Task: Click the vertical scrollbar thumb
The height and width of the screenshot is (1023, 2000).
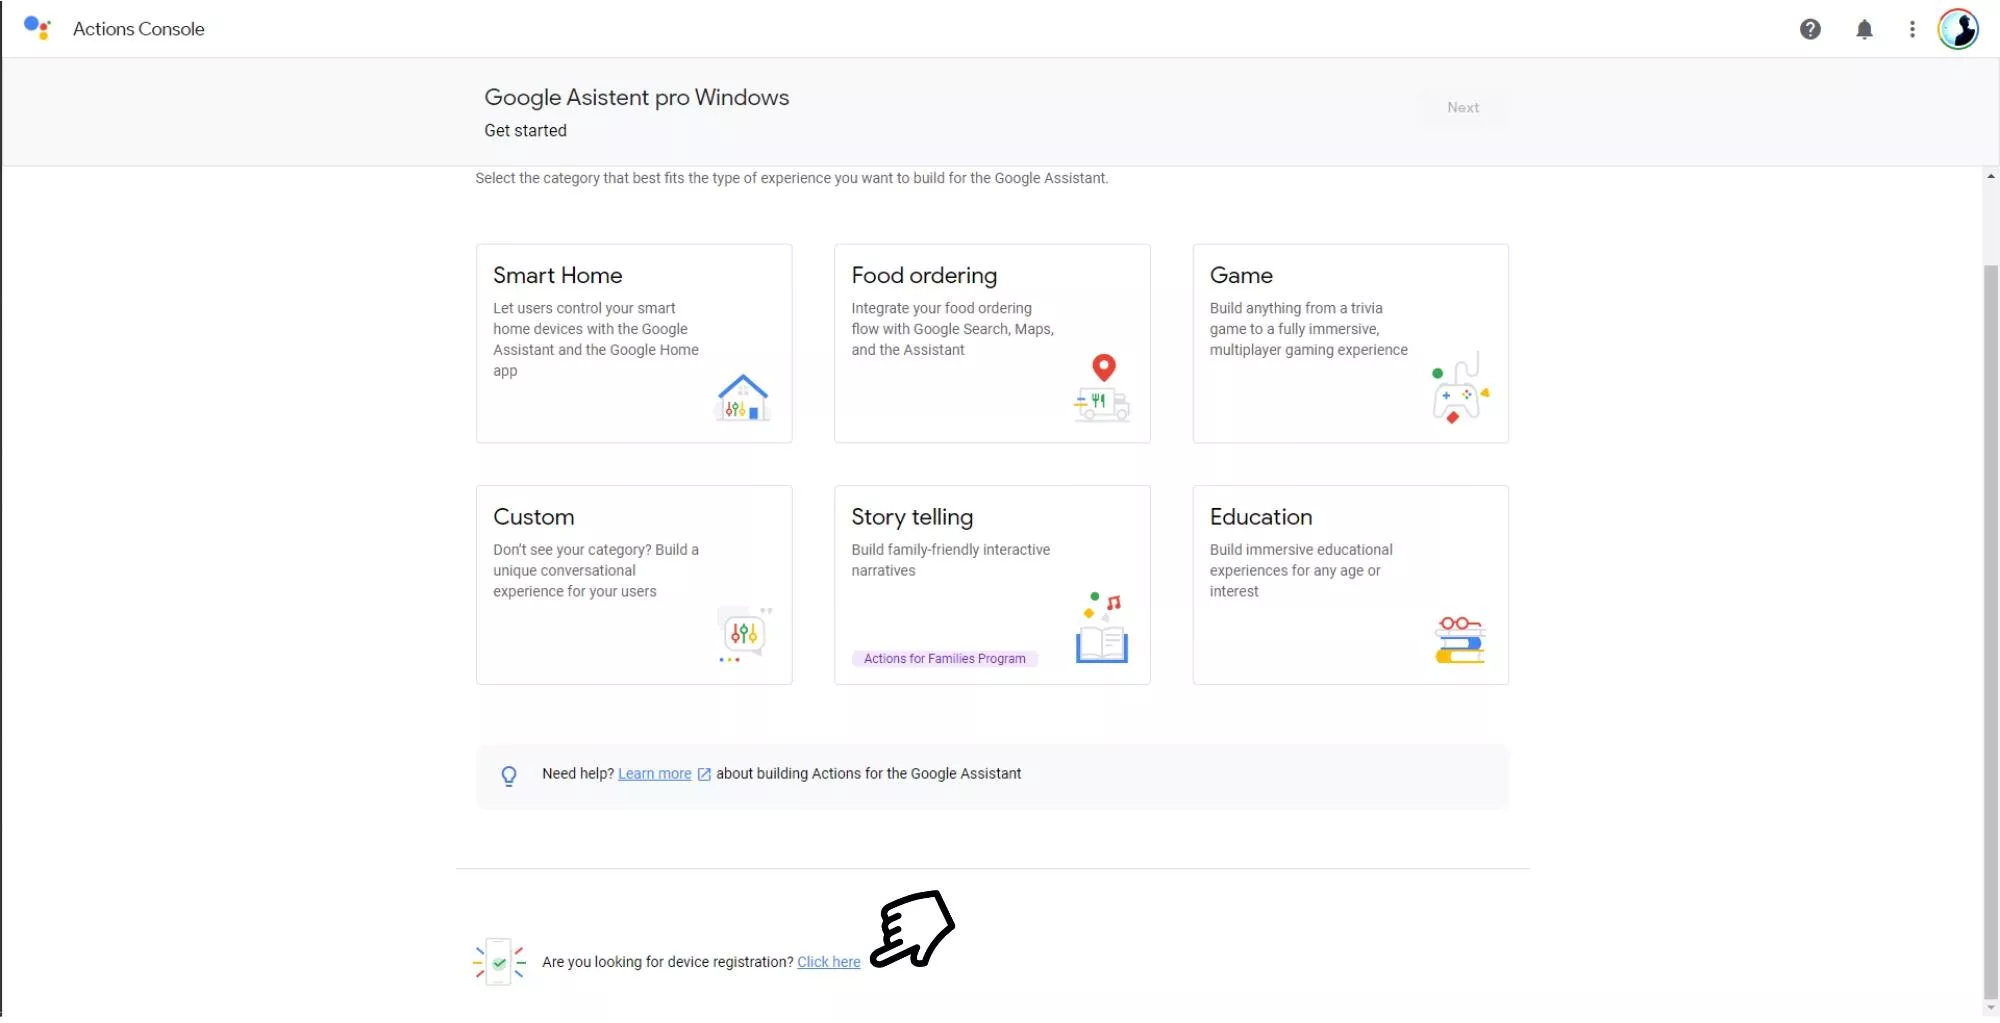Action: pos(1991,630)
